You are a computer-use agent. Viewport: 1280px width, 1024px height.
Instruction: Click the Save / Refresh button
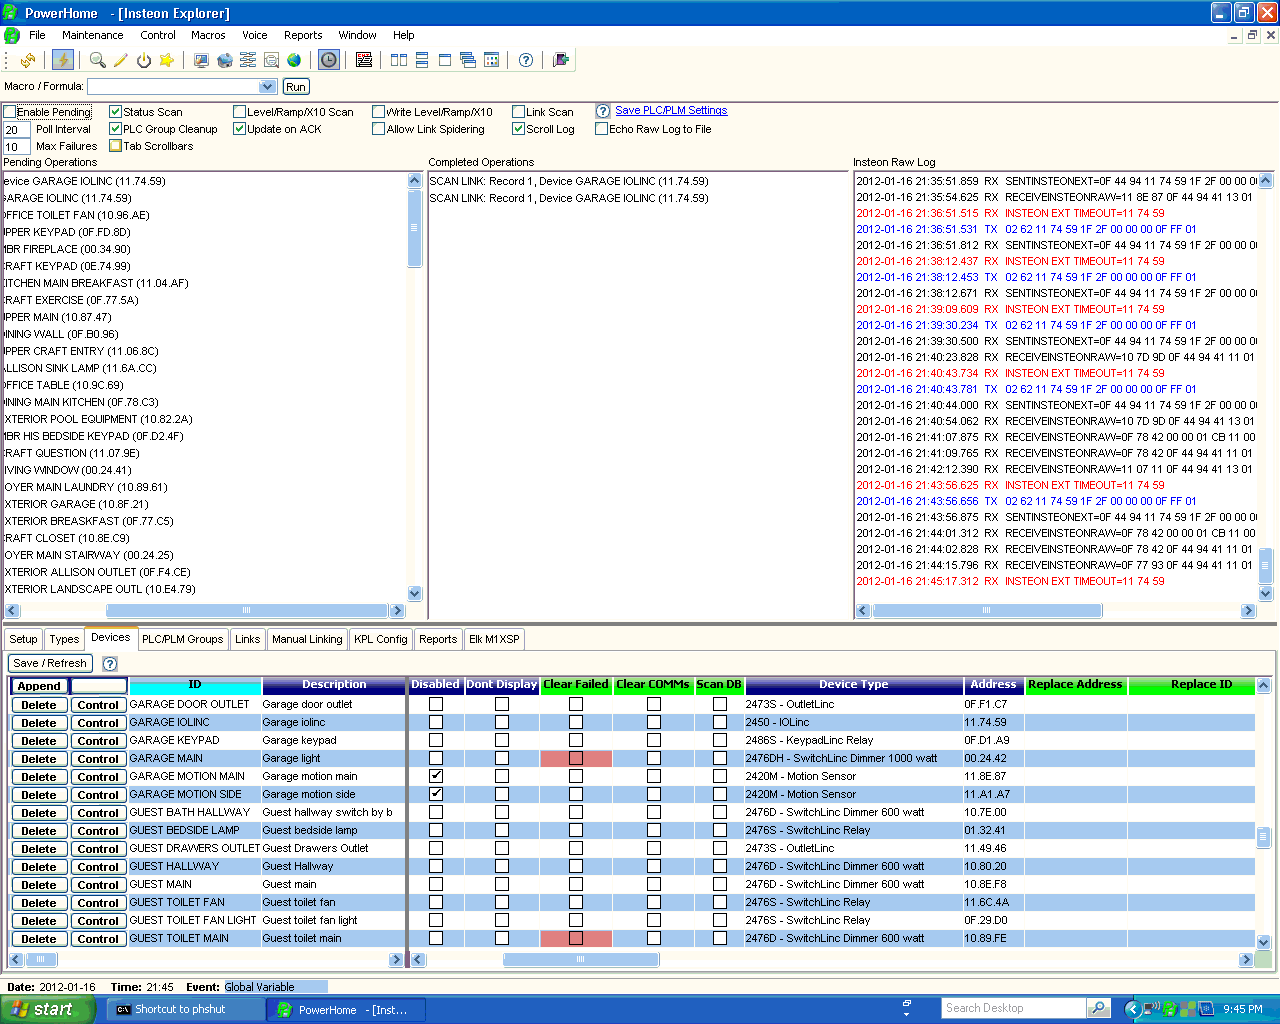pyautogui.click(x=50, y=663)
